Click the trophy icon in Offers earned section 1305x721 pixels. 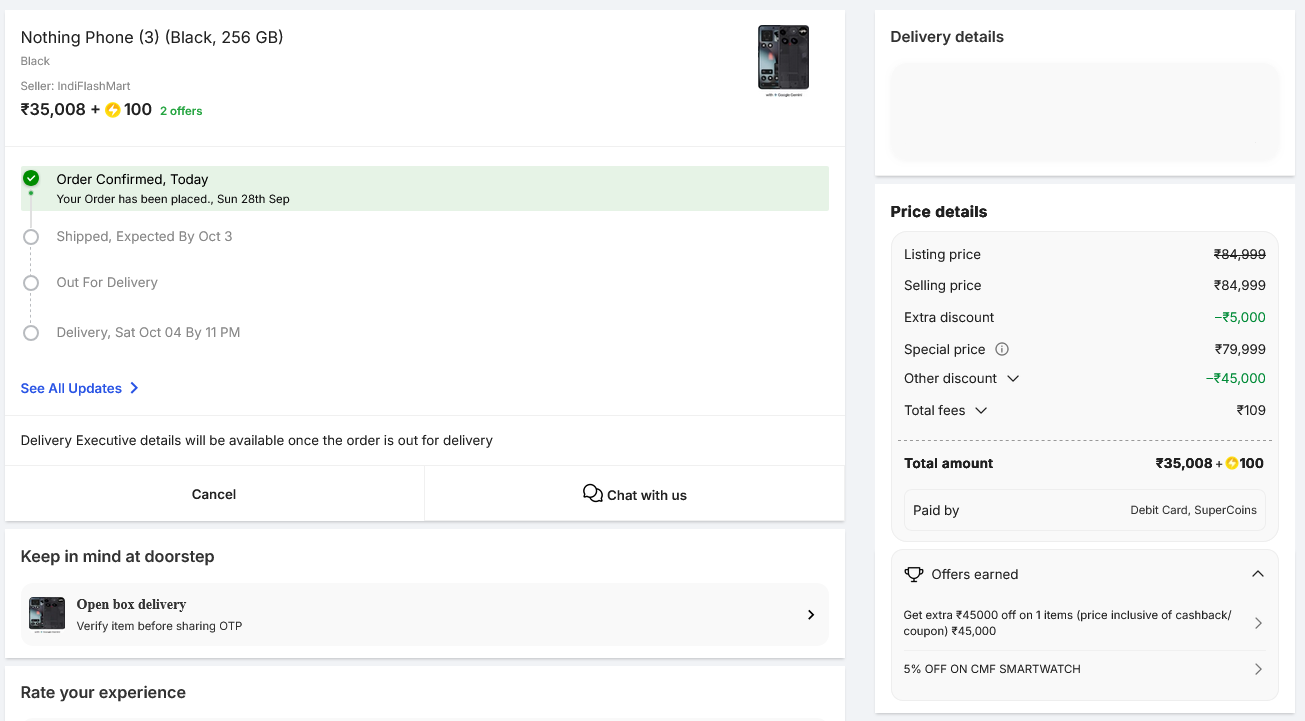[x=913, y=573]
